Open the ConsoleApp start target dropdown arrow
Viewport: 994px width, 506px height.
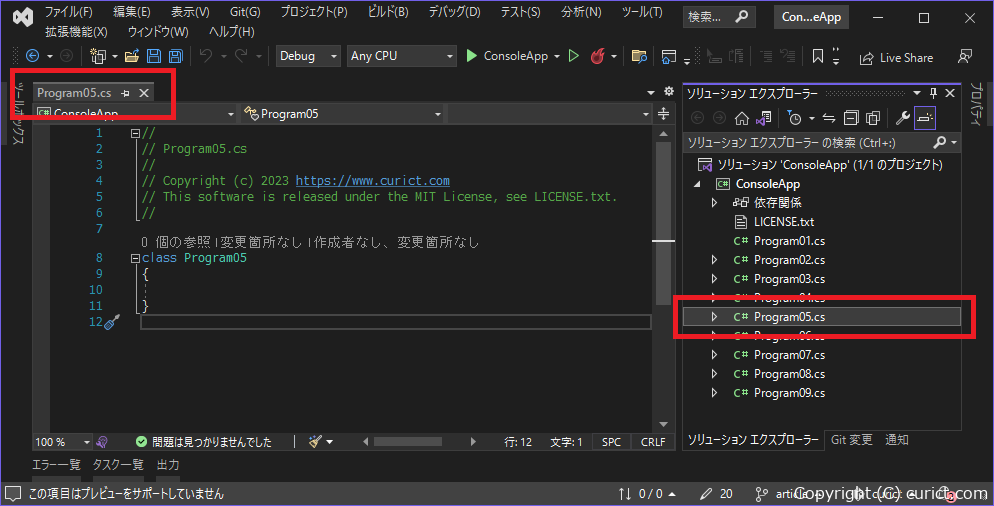point(557,56)
